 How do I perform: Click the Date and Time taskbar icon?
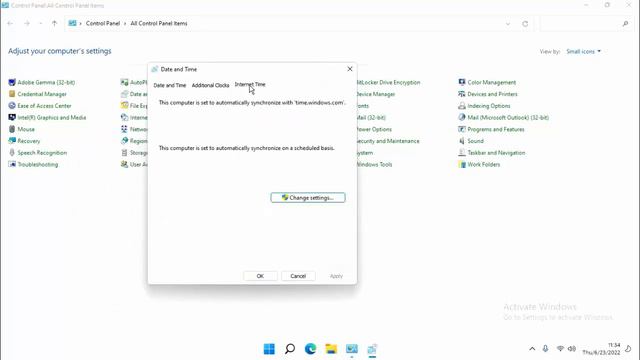tap(372, 349)
